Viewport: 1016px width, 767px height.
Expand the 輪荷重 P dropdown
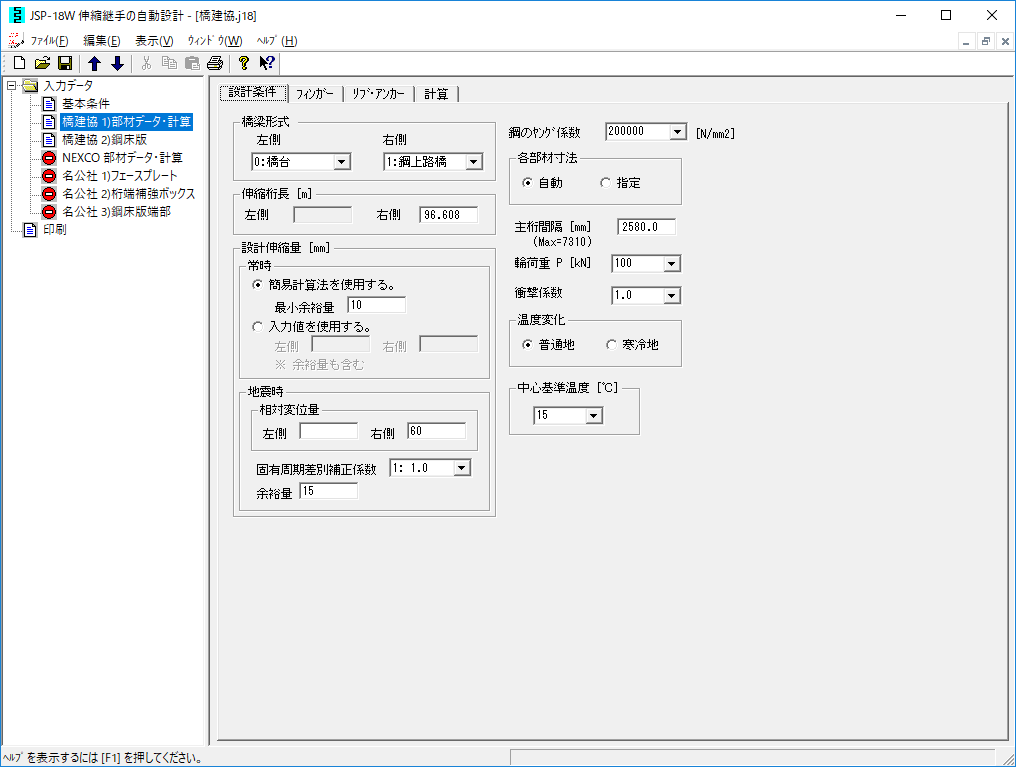pos(671,264)
